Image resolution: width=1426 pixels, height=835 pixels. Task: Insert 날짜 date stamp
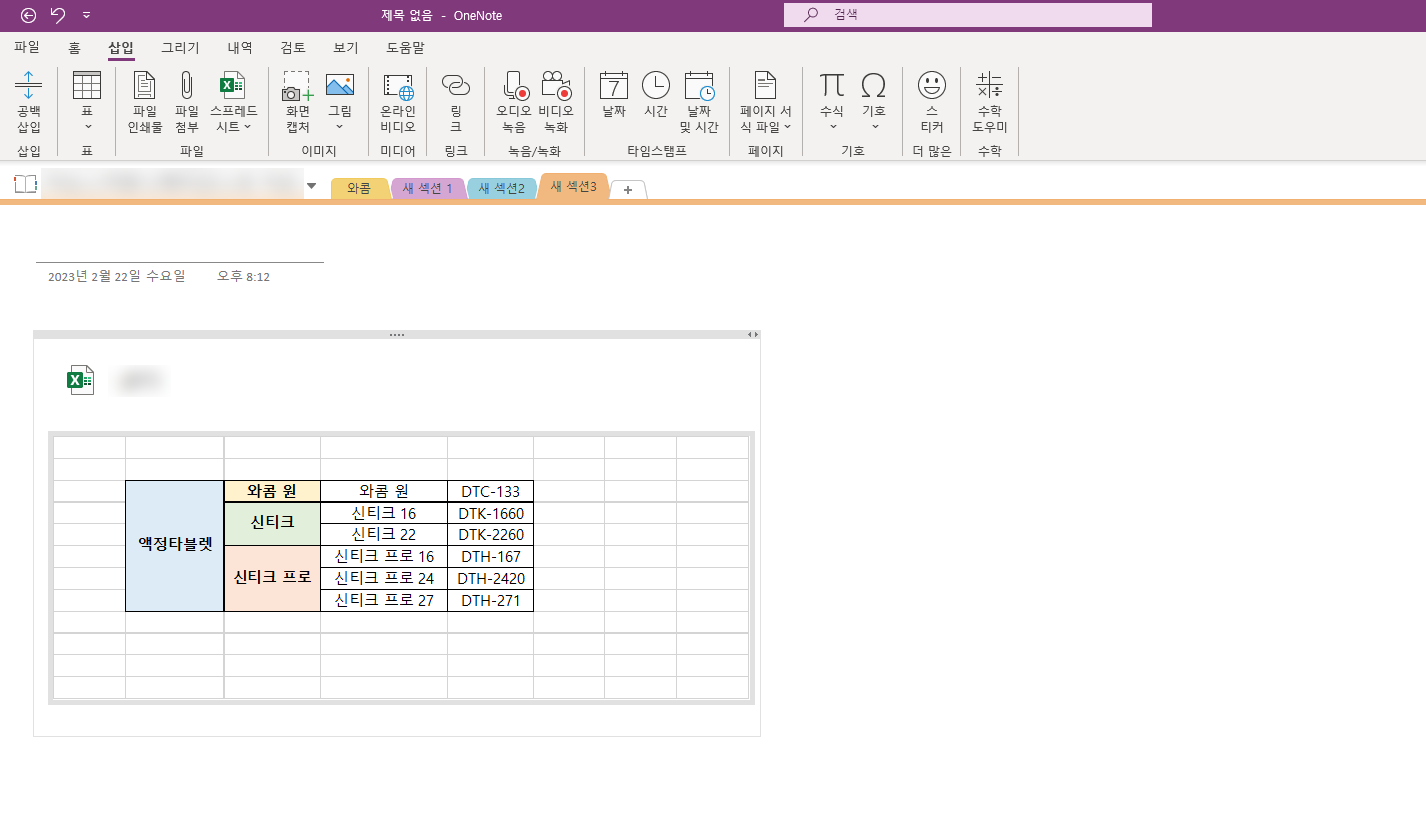(x=614, y=95)
